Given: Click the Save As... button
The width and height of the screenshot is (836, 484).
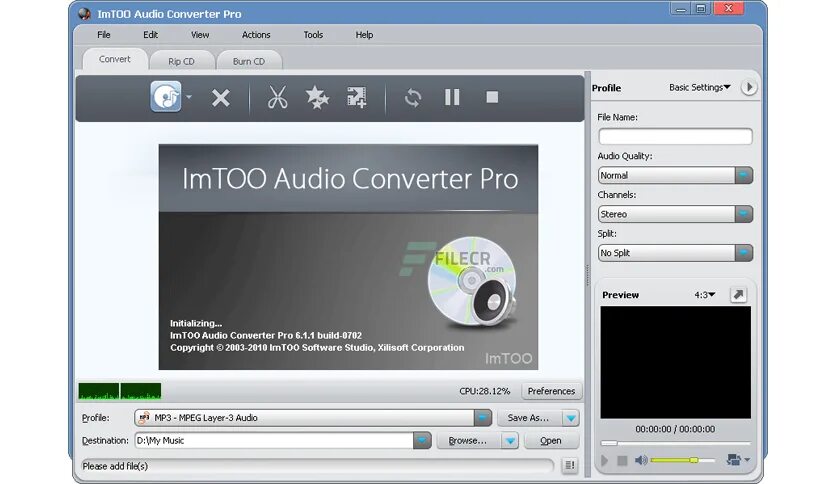Looking at the screenshot, I should [x=529, y=418].
